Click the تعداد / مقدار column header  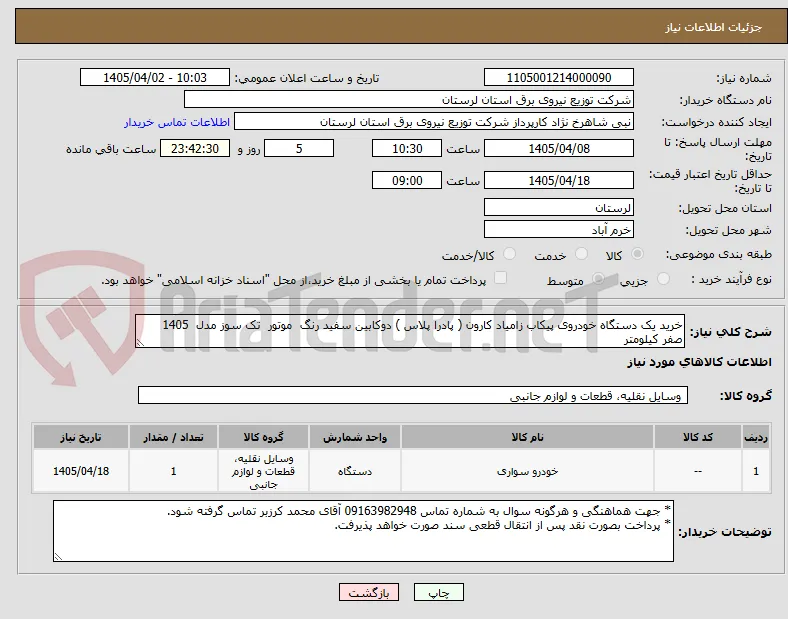173,437
